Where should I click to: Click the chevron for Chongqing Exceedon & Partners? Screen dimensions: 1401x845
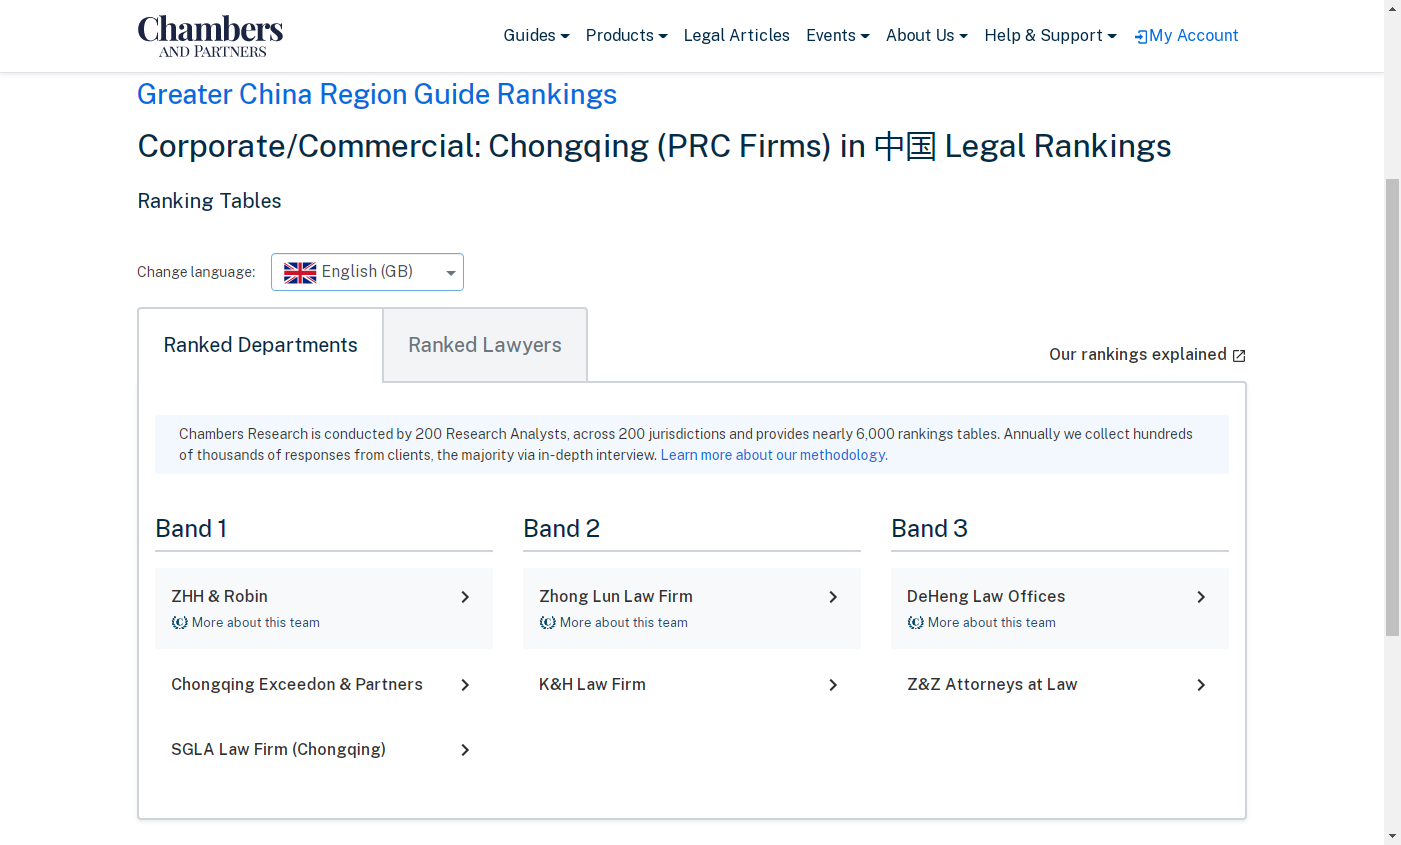point(465,685)
